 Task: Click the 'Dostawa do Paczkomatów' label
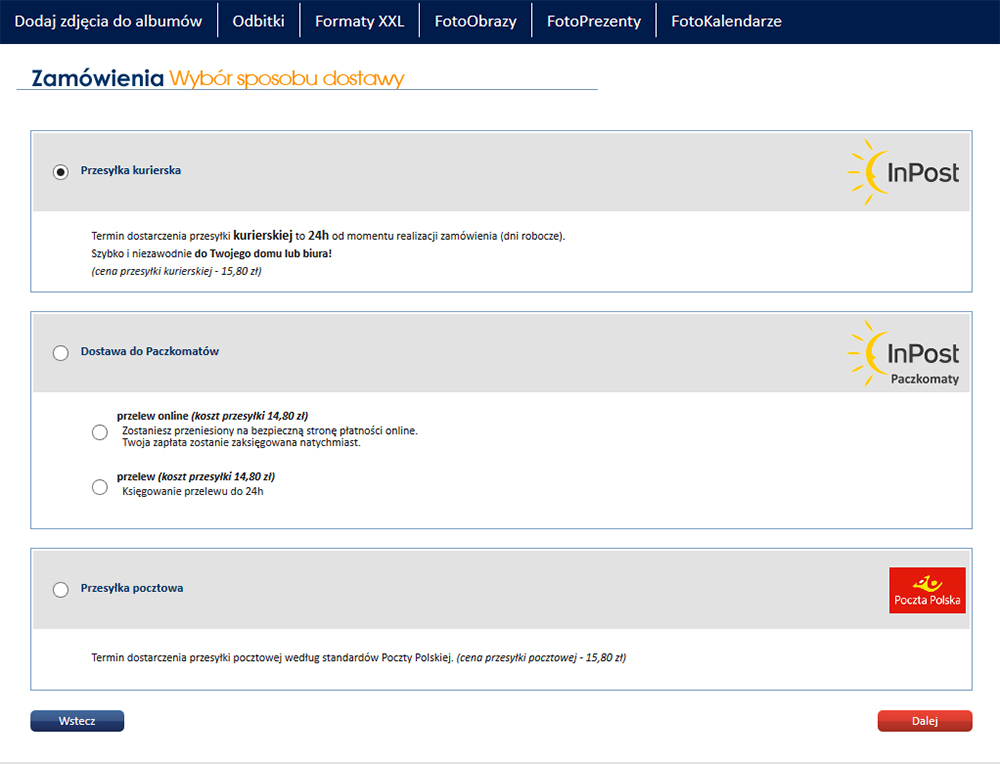point(149,351)
